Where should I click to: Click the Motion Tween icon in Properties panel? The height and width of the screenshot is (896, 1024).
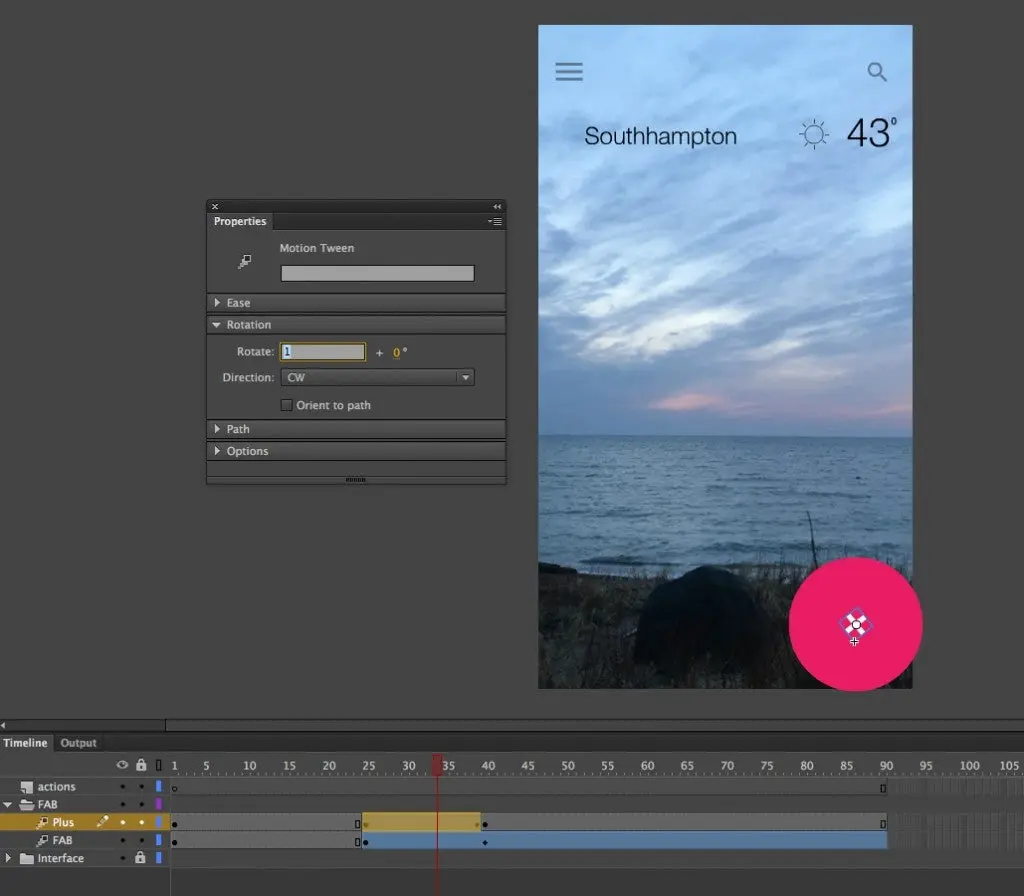pos(244,260)
